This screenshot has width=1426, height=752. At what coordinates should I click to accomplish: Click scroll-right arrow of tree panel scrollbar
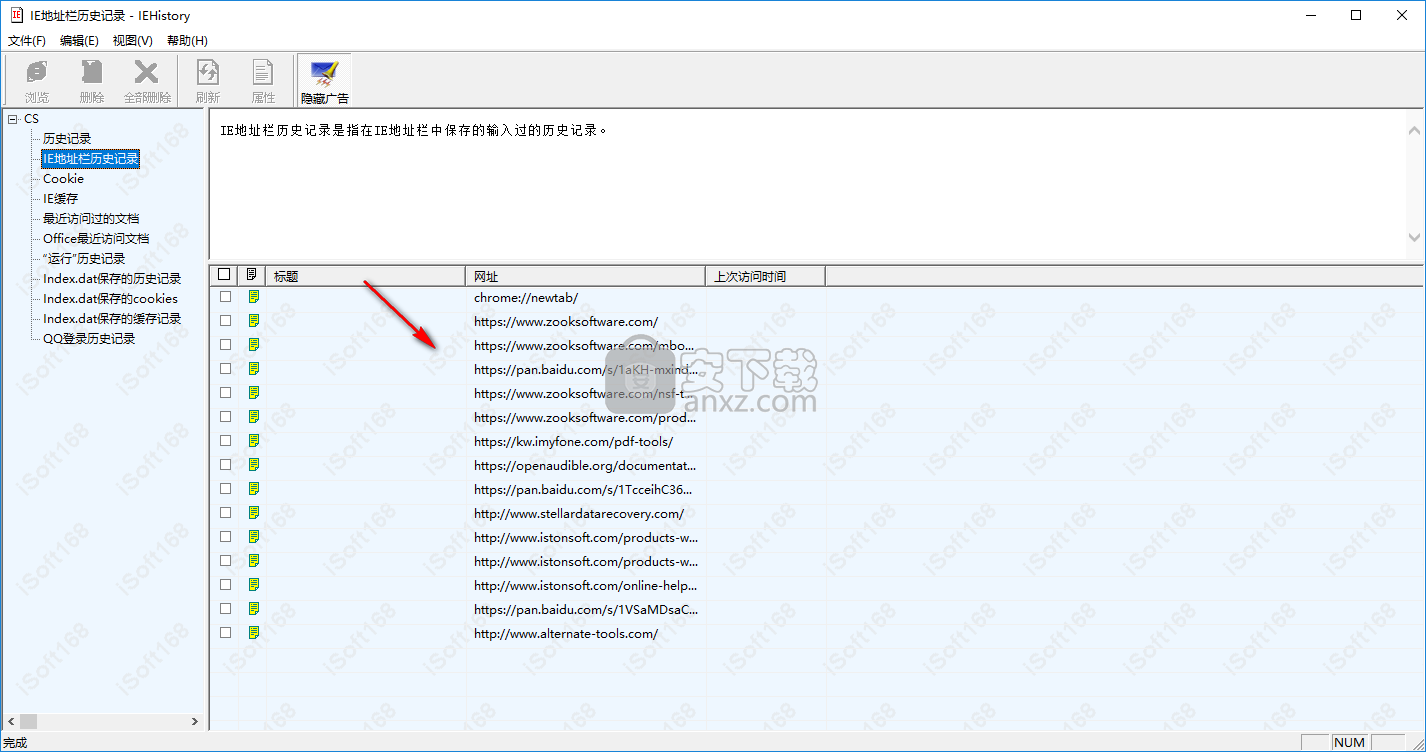[x=195, y=721]
